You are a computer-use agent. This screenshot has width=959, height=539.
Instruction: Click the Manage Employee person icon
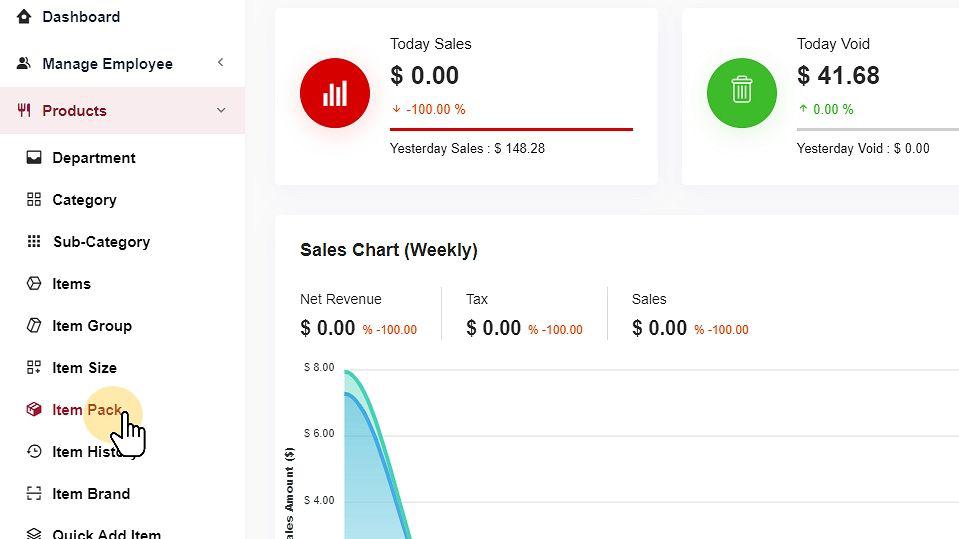pos(24,64)
